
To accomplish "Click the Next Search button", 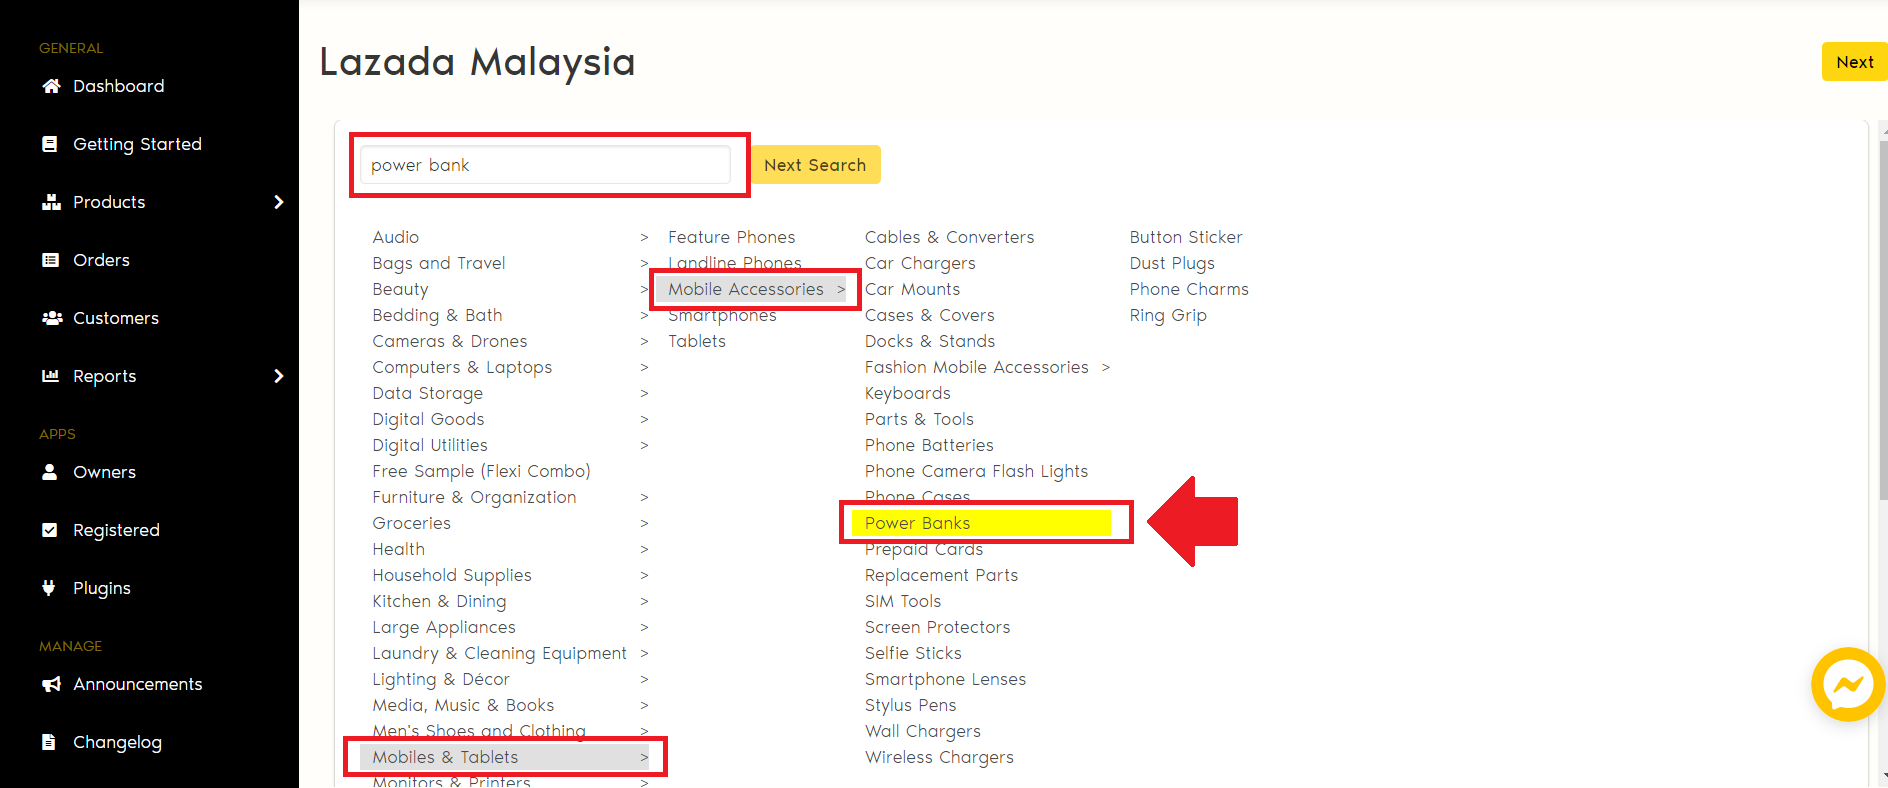I will (x=815, y=165).
